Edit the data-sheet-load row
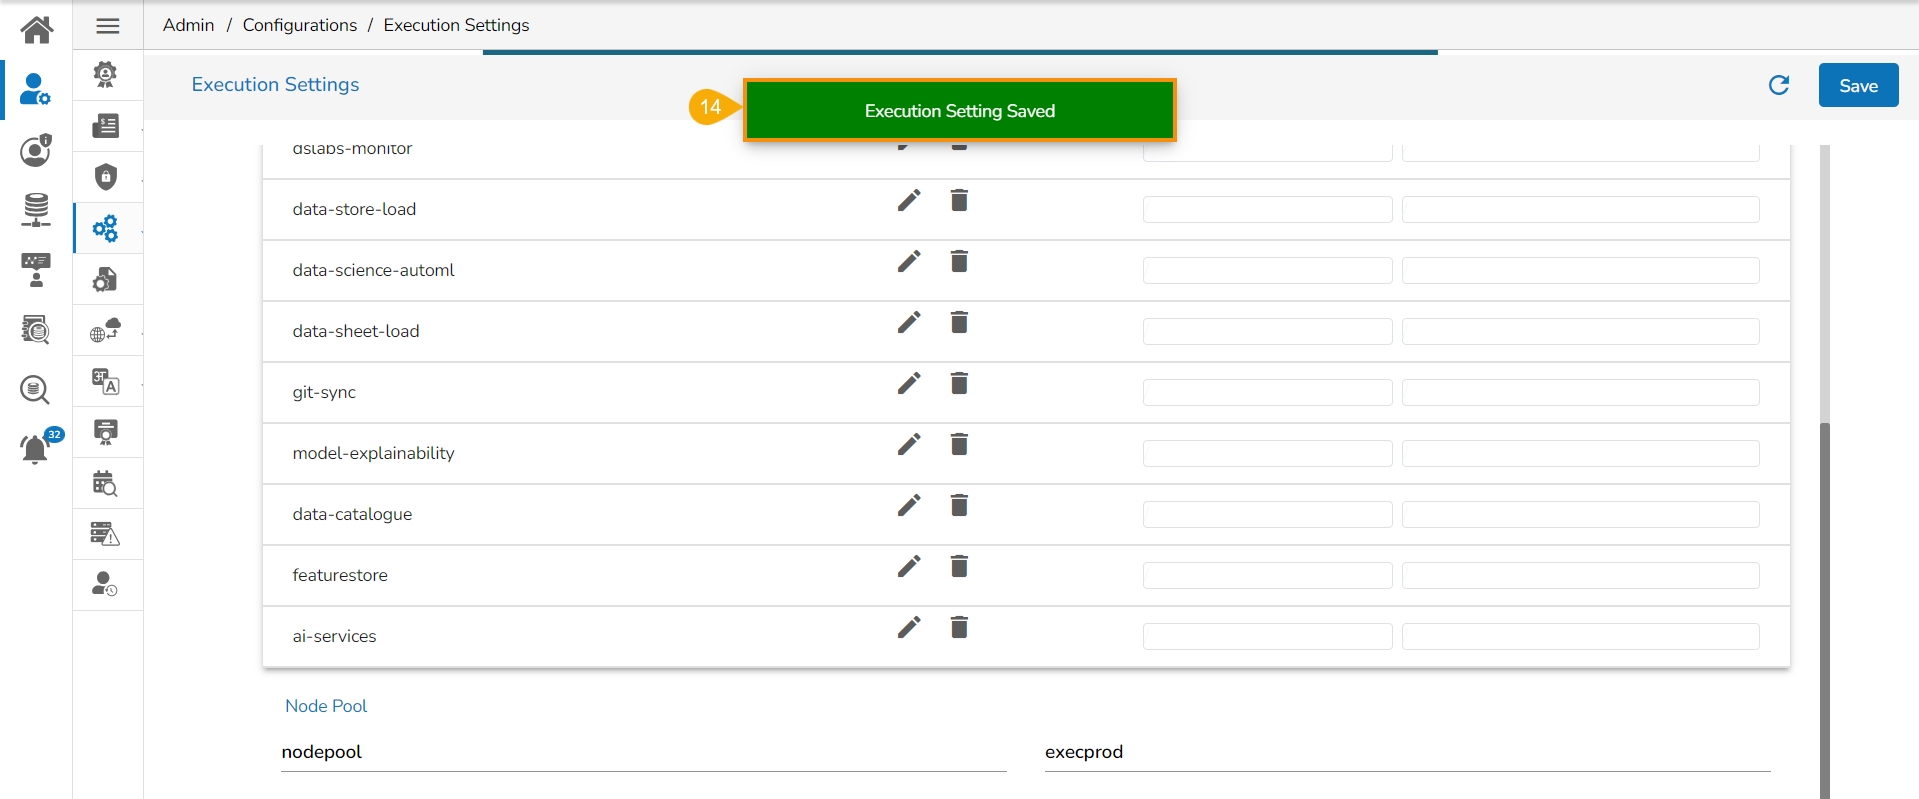The height and width of the screenshot is (799, 1919). (909, 322)
